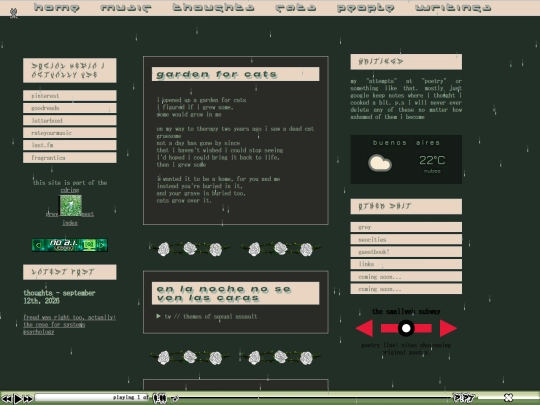The height and width of the screenshot is (405, 540).
Task: Open the thoughts nav tab
Action: click(213, 8)
